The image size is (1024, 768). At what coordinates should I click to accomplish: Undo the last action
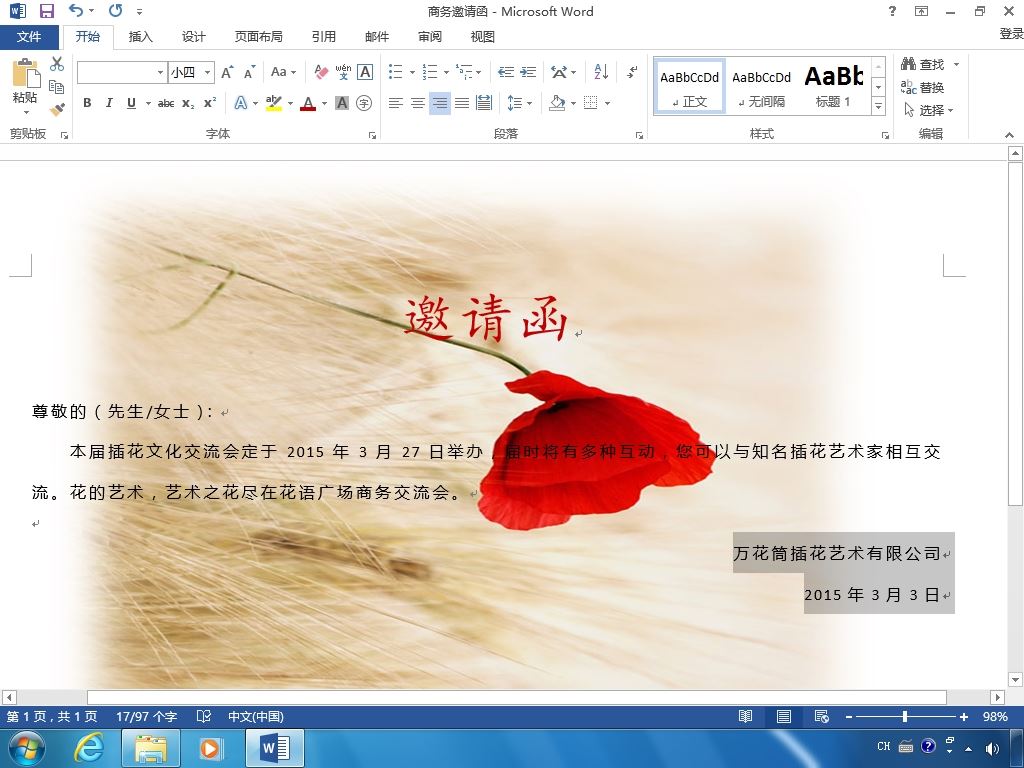pos(76,10)
